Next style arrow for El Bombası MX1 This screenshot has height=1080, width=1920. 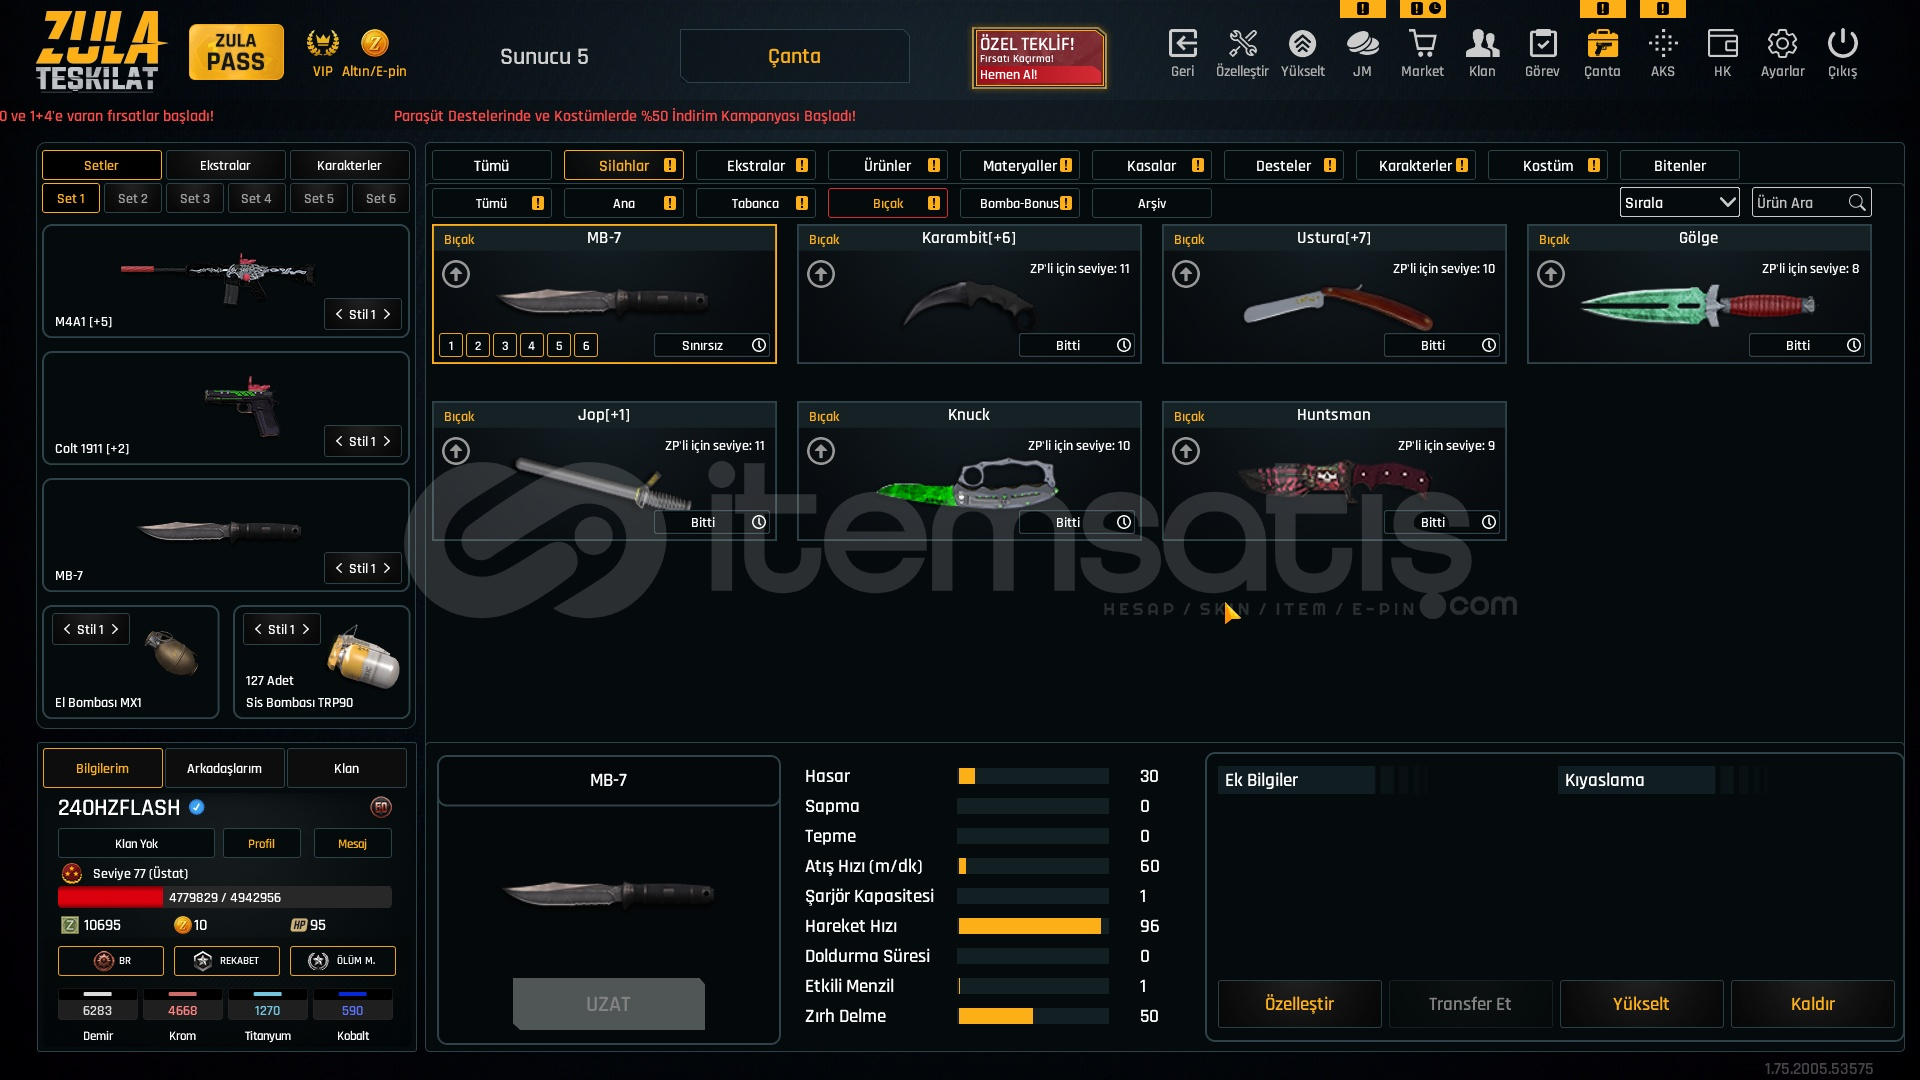click(115, 629)
